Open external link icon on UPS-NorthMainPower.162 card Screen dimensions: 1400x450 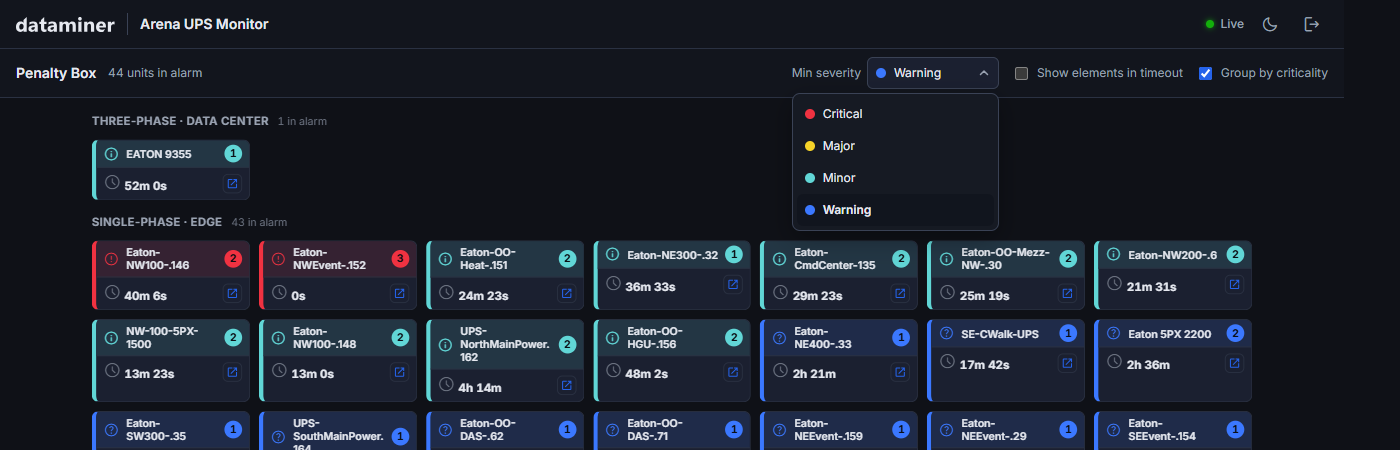tap(566, 386)
